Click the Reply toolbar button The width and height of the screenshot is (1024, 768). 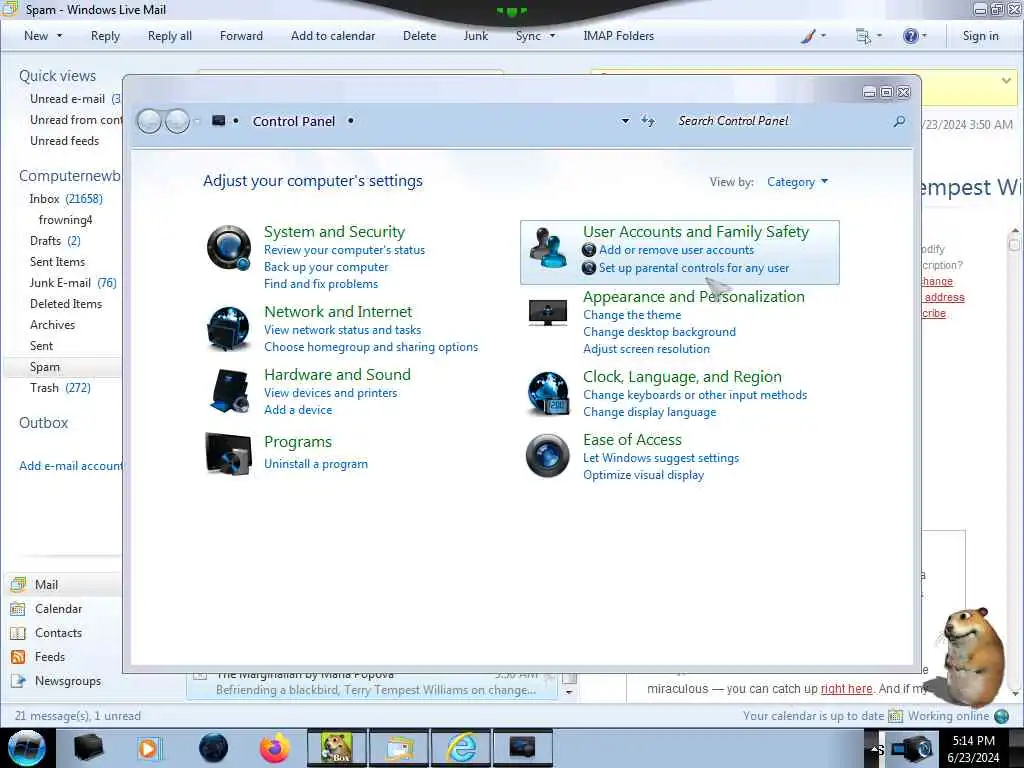click(105, 36)
